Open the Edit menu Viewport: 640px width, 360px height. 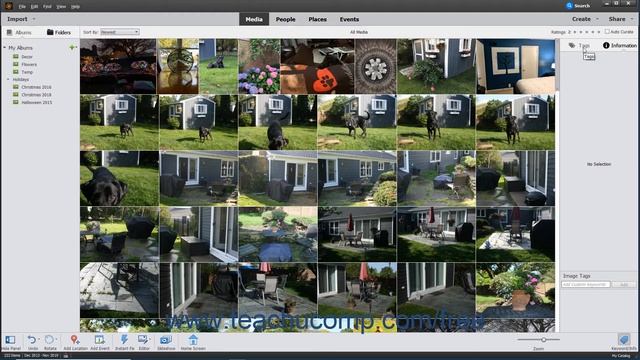tap(34, 7)
